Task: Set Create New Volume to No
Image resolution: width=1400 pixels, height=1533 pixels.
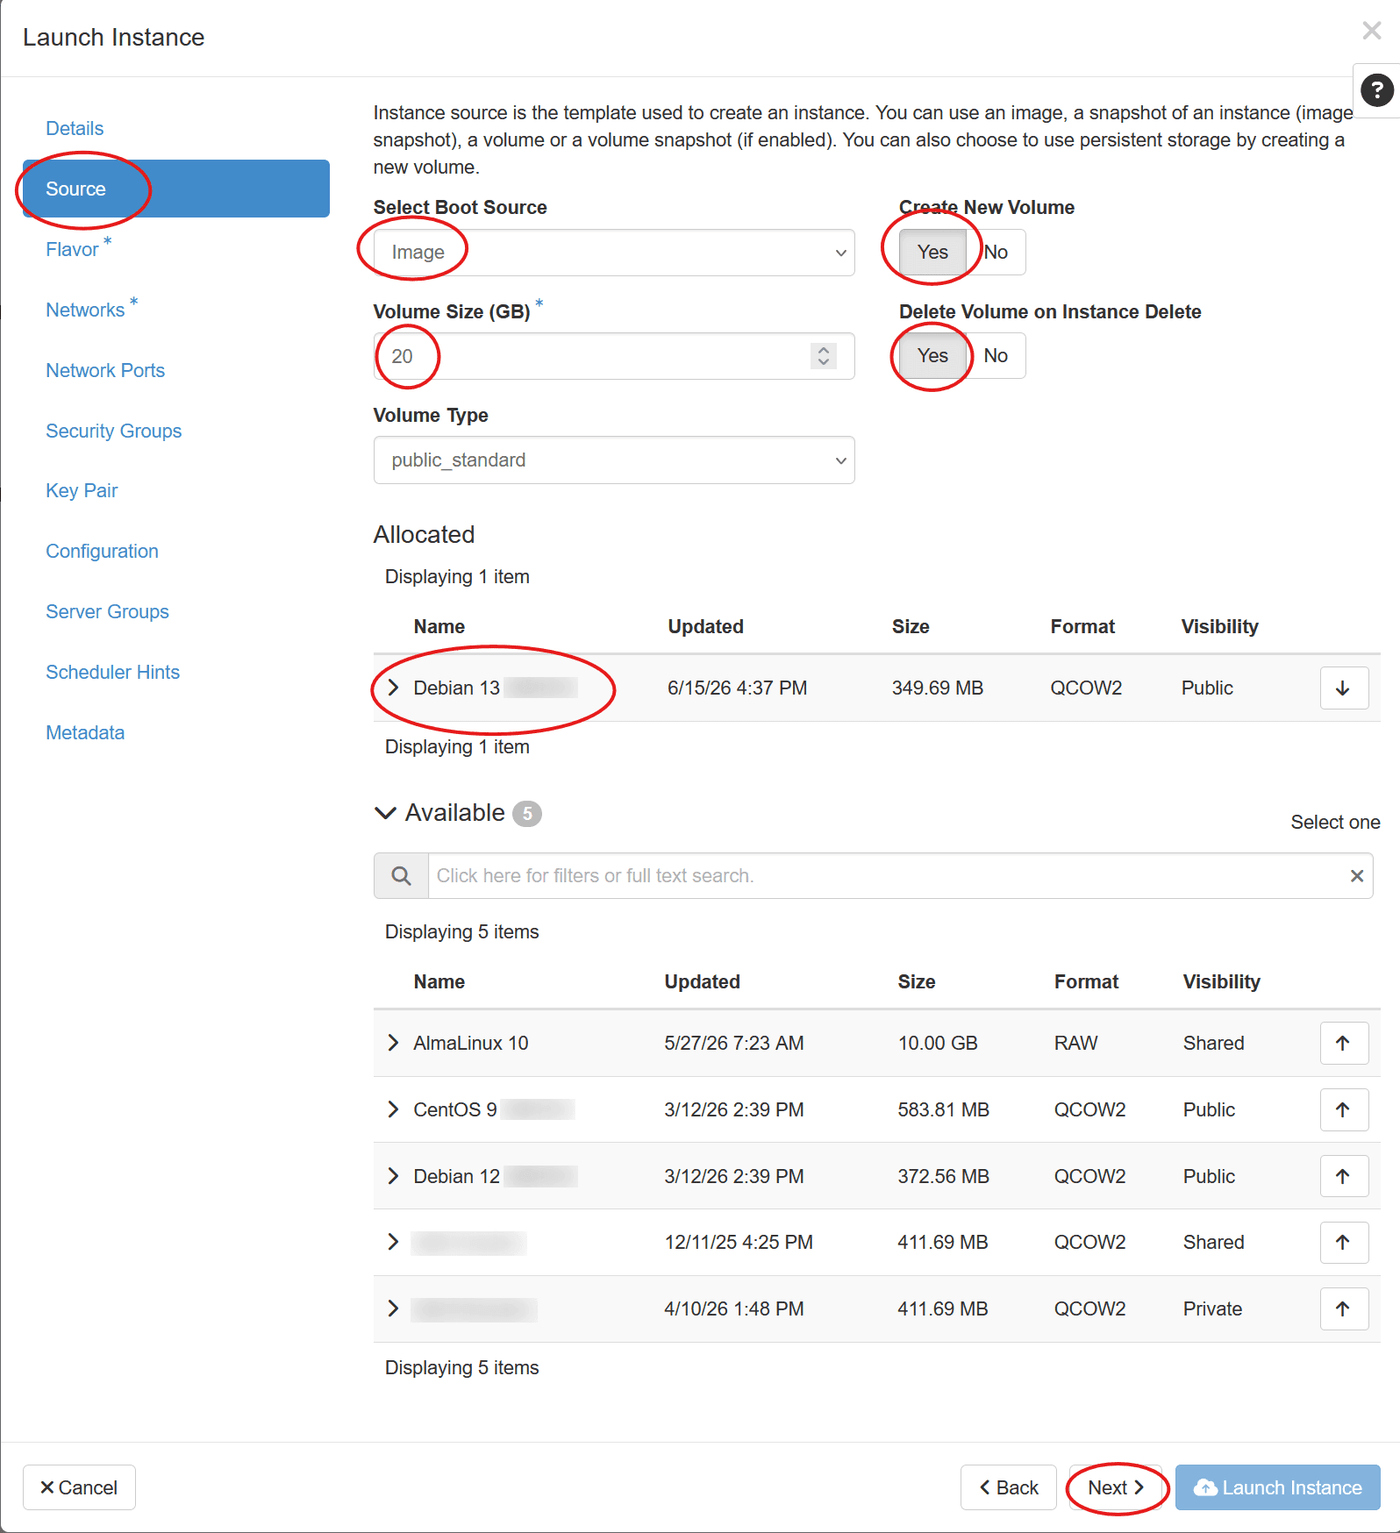Action: 995,252
